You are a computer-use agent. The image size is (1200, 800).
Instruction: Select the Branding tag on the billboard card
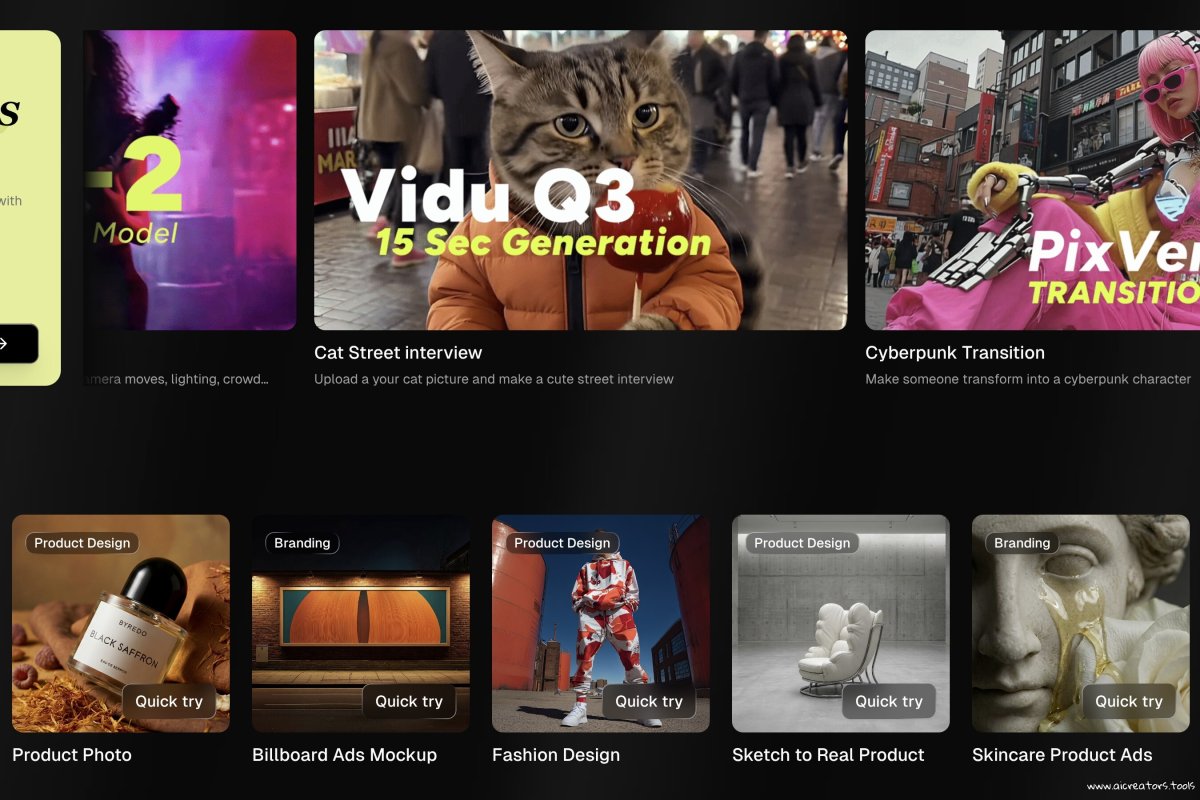[x=302, y=543]
